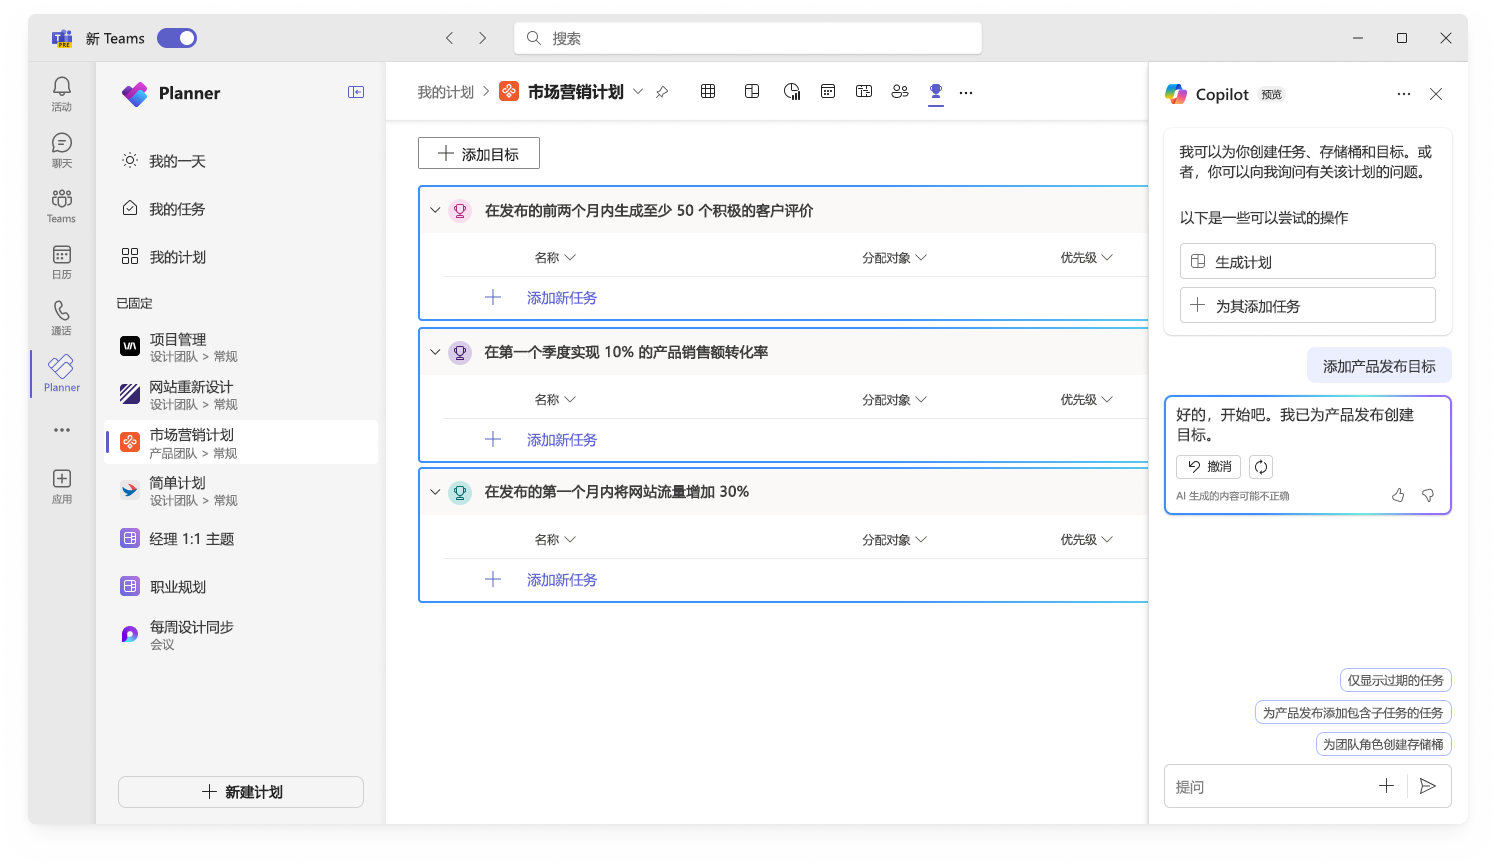Open the 活动 activity bell icon
Screen dimensions: 1496x866
(62, 94)
